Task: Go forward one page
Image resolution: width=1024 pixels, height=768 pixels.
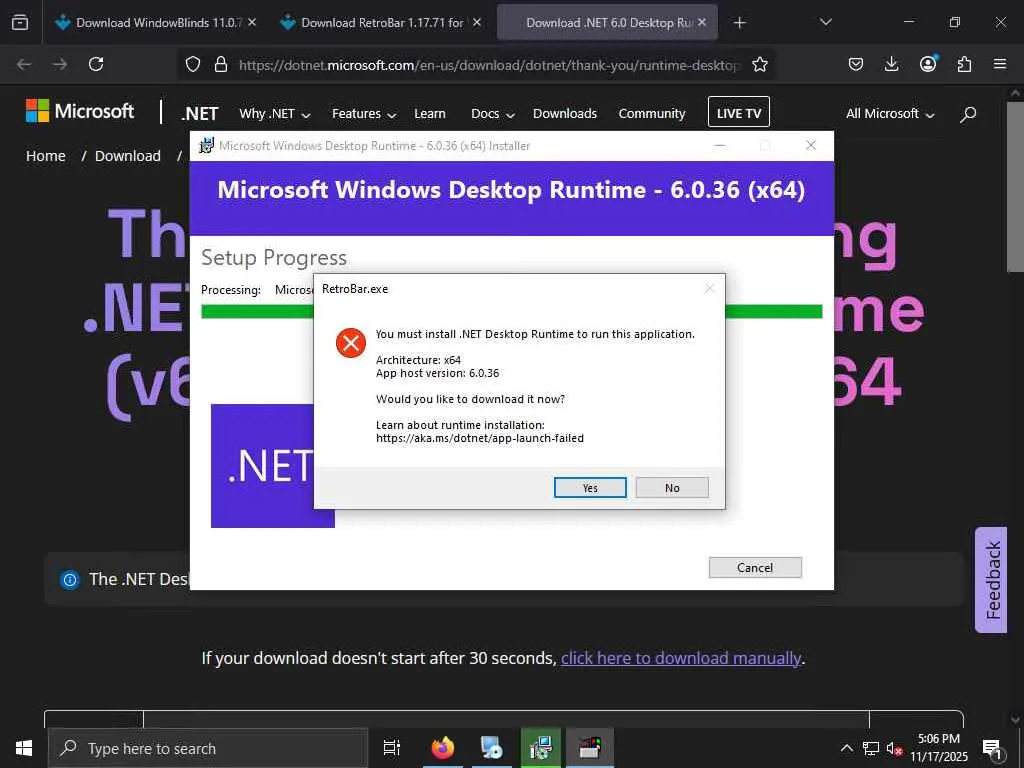Action: 60,64
